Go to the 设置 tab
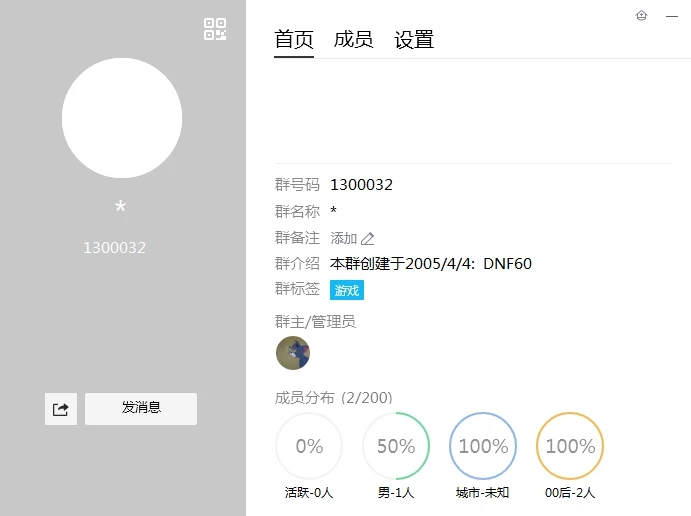Viewport: 691px width, 516px height. coord(414,40)
